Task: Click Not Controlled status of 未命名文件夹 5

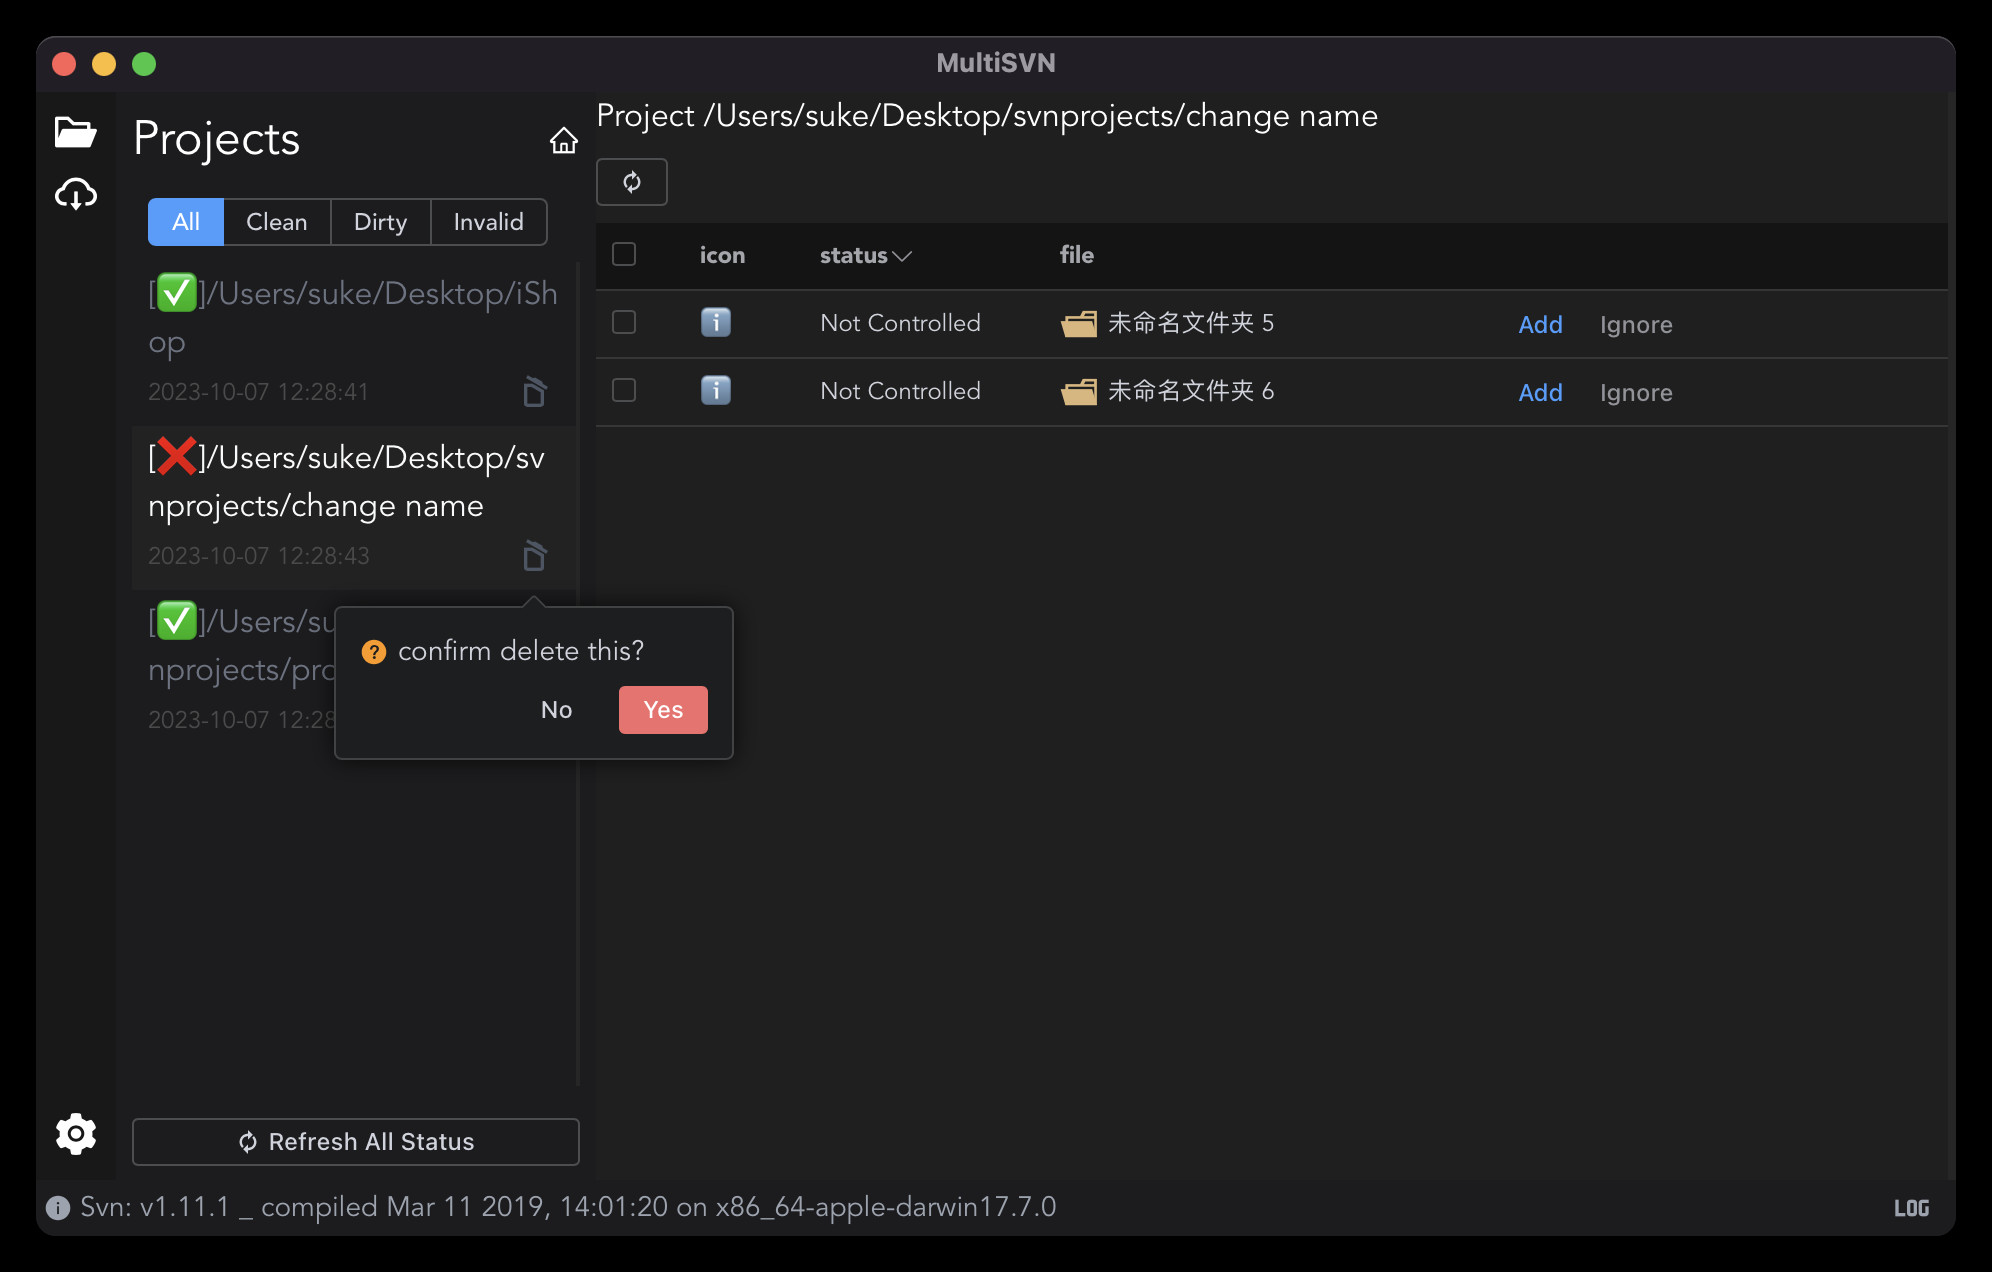Action: 900,323
